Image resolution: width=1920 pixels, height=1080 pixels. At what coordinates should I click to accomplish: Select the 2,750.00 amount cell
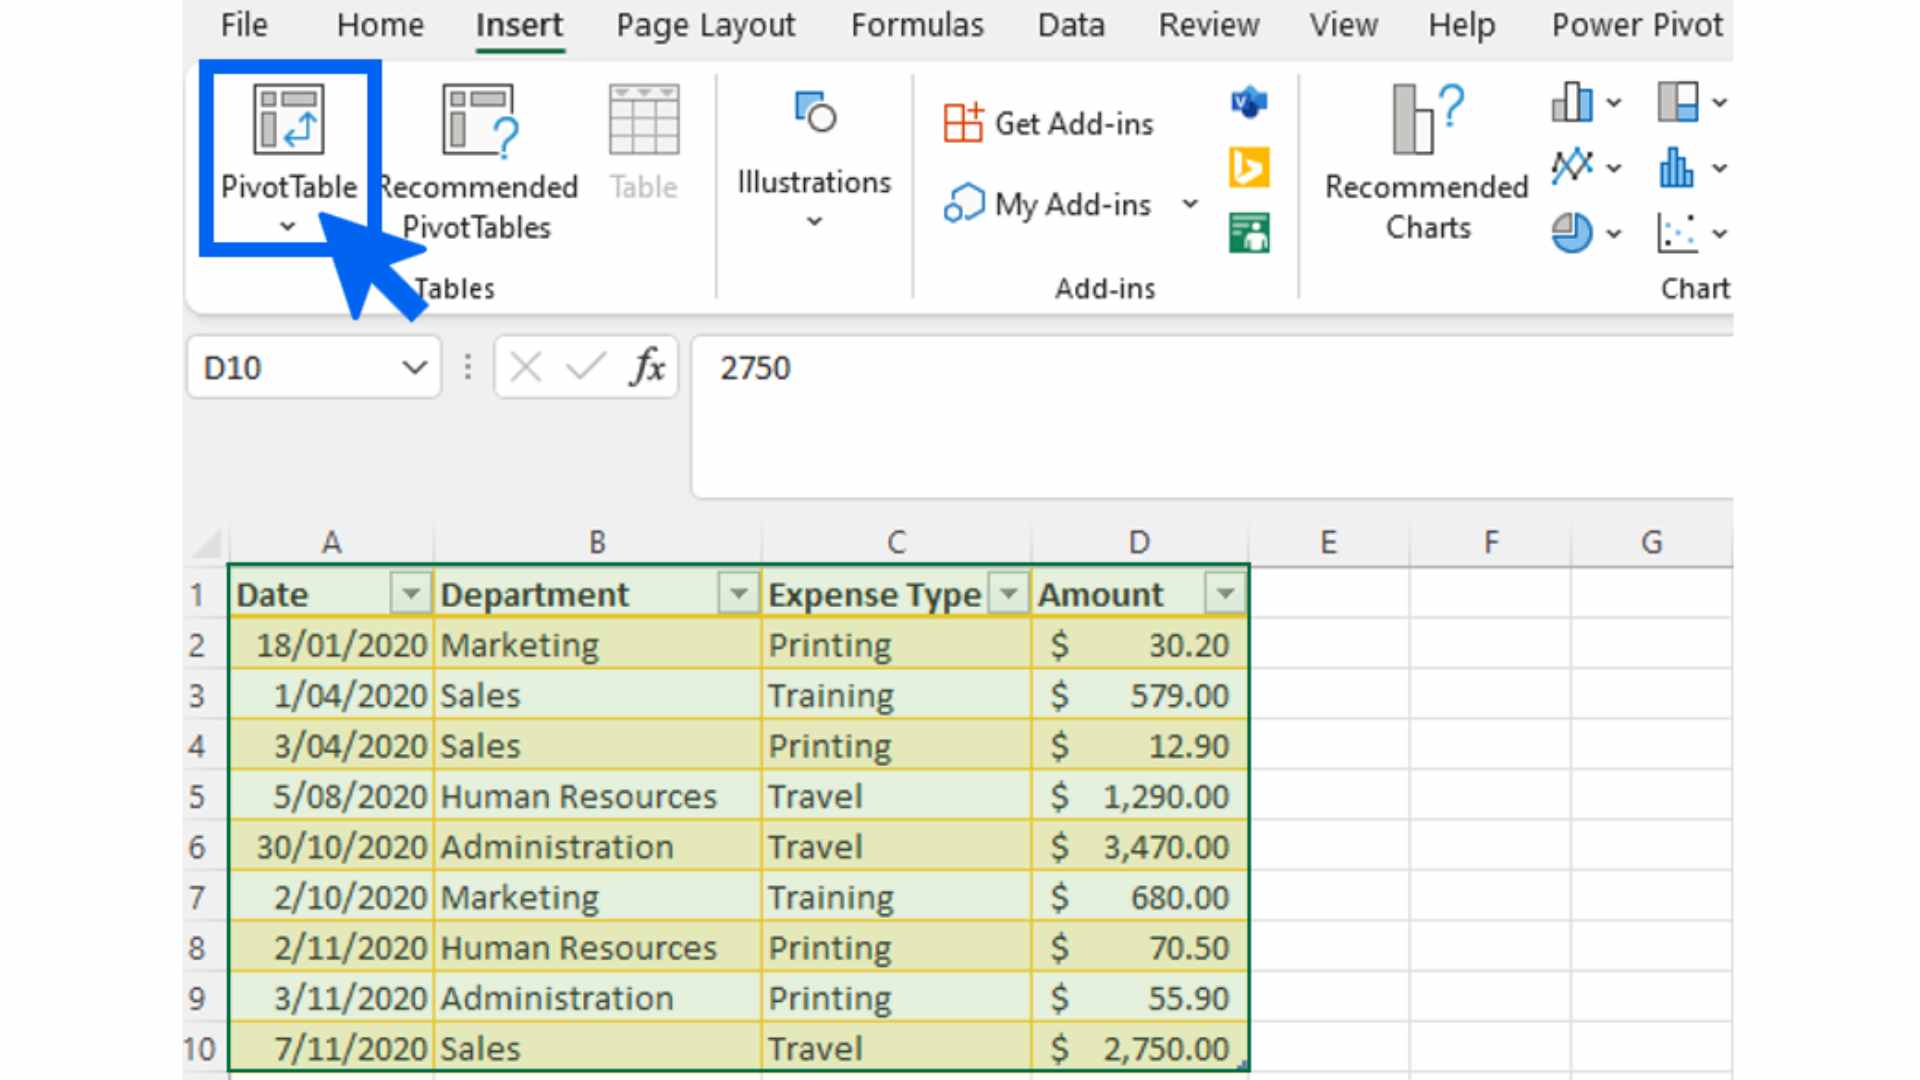[1139, 1048]
